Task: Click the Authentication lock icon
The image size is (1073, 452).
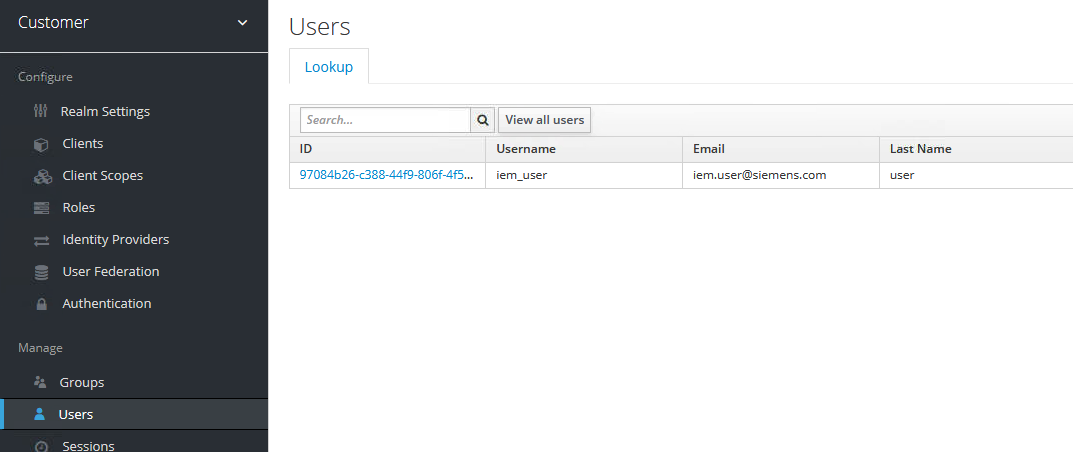Action: click(41, 304)
